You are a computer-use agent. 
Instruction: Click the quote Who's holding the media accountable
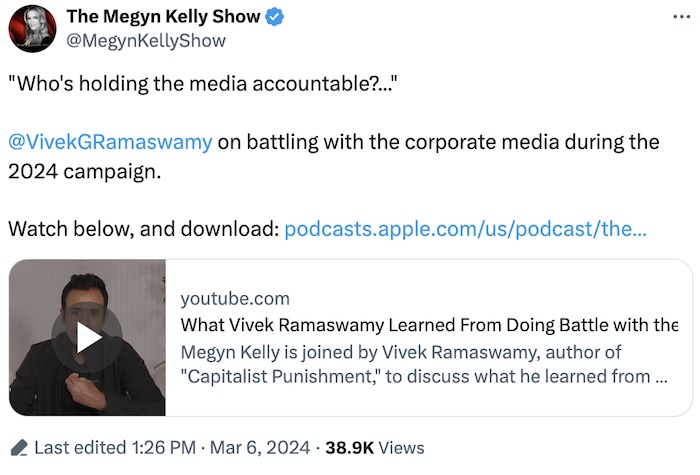point(203,85)
